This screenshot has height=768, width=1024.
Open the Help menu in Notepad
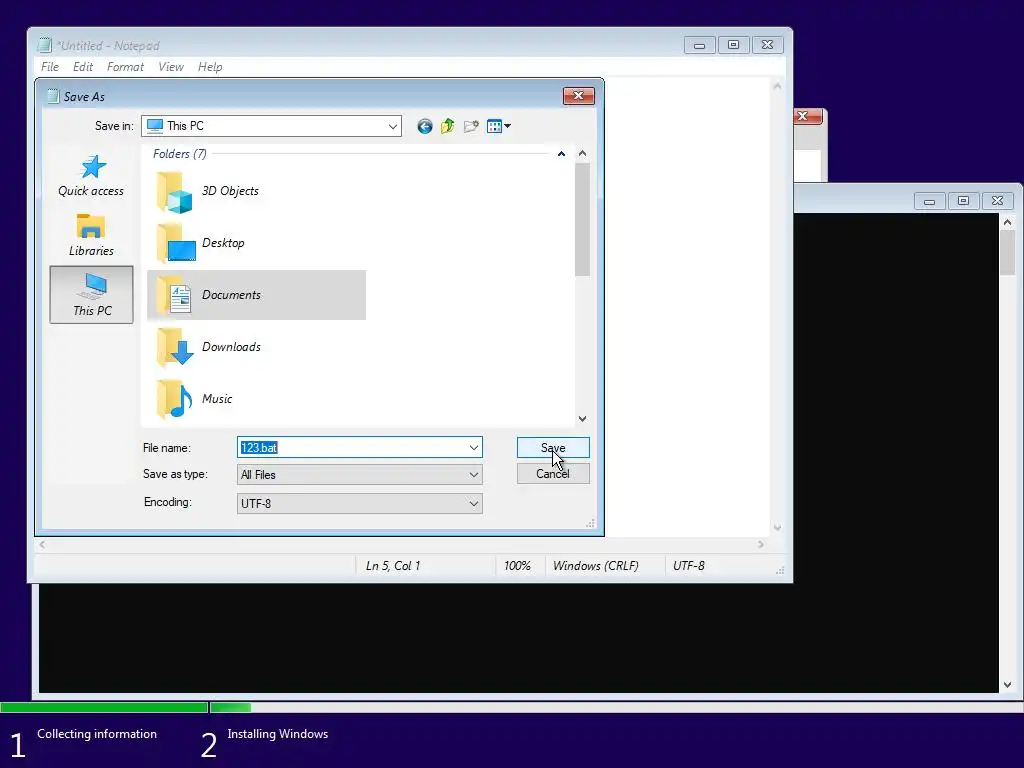[210, 67]
